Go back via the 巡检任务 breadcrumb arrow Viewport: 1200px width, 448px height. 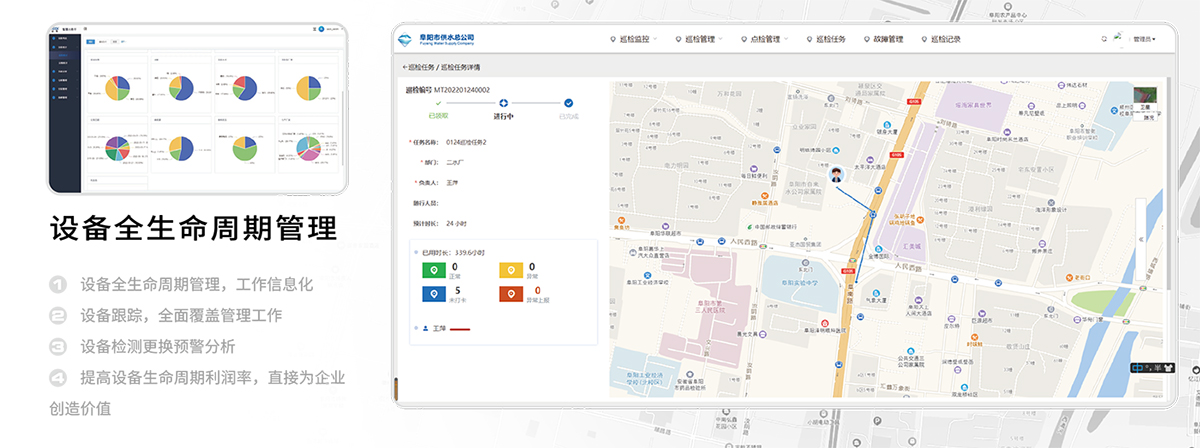pos(404,67)
